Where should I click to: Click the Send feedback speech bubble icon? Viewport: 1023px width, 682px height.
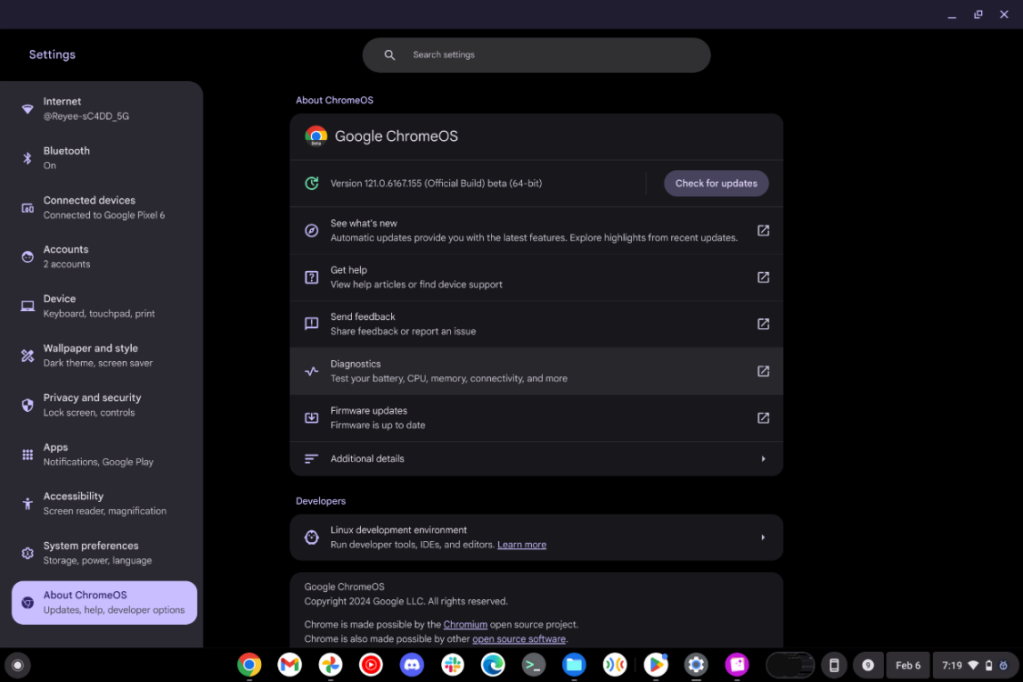tap(311, 324)
